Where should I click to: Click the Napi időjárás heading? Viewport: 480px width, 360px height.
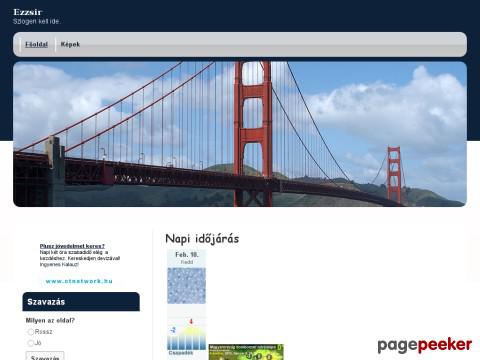tap(202, 239)
